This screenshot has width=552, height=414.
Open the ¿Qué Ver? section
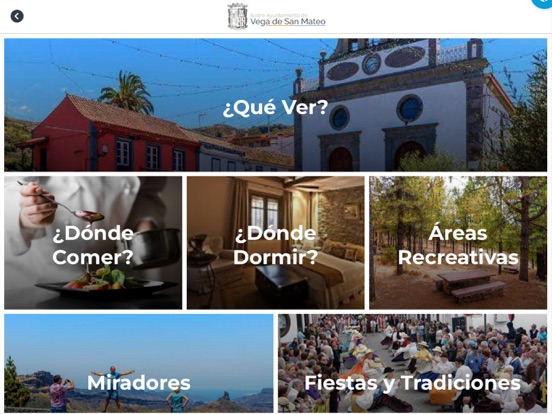point(275,107)
